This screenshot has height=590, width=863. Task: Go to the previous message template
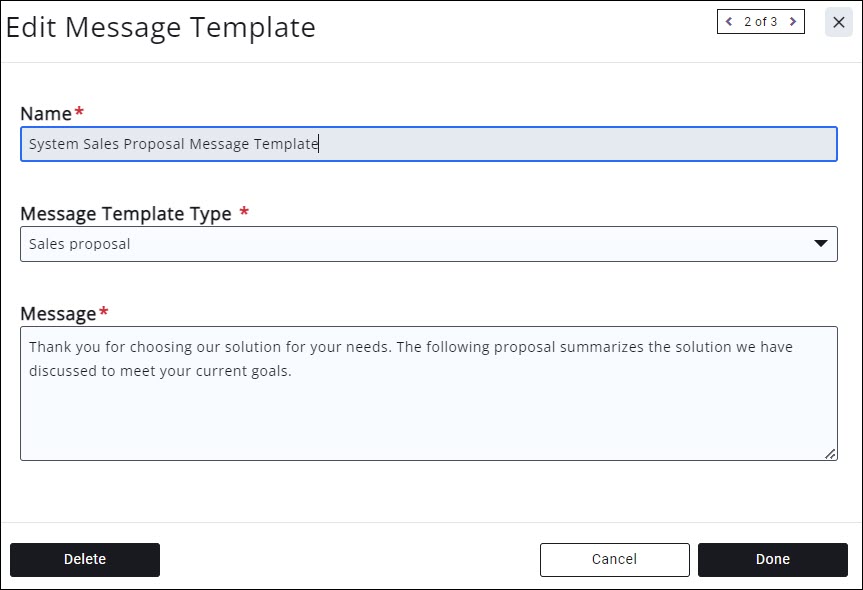coord(729,22)
